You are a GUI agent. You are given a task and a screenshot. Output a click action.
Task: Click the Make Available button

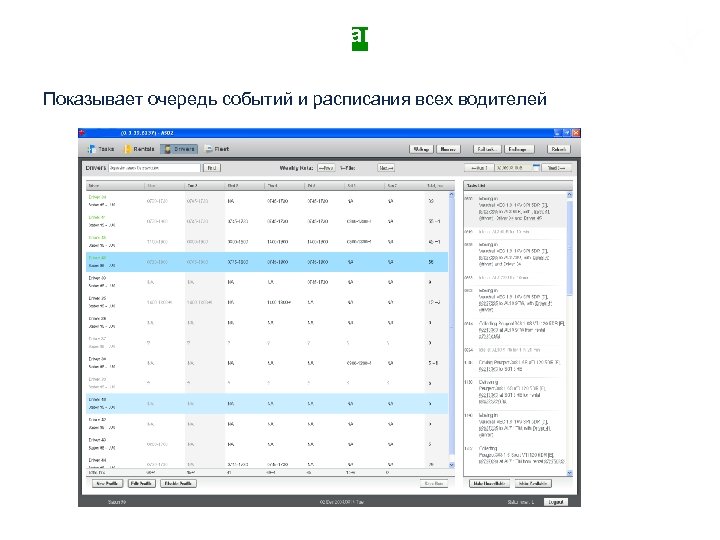tap(533, 484)
